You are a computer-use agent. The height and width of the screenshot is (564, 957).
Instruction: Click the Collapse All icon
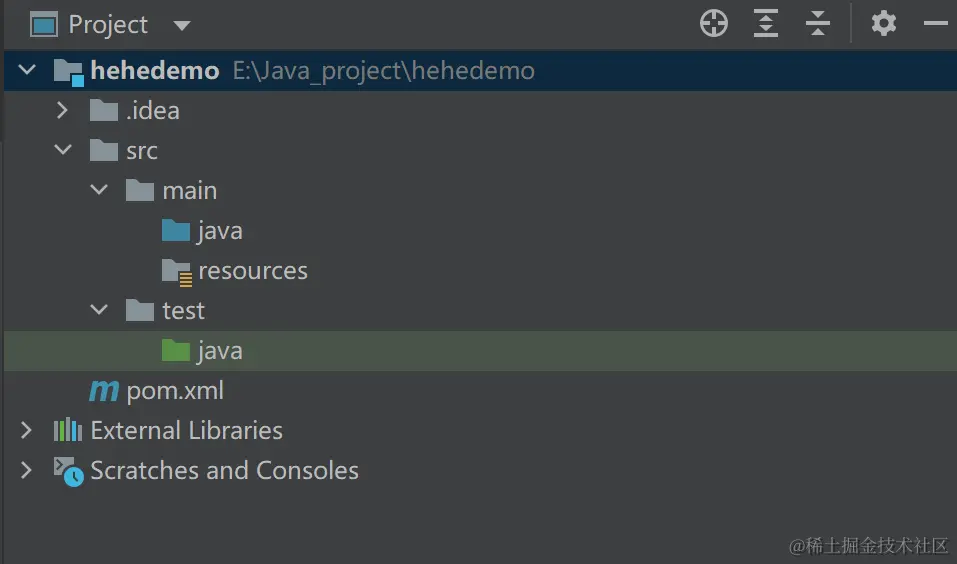[818, 24]
